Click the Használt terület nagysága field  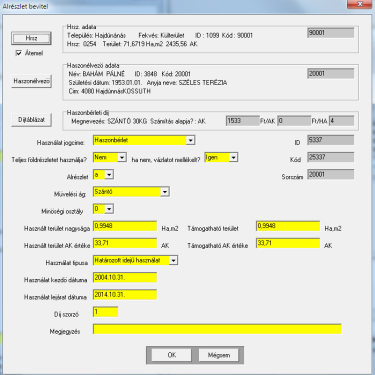click(125, 226)
